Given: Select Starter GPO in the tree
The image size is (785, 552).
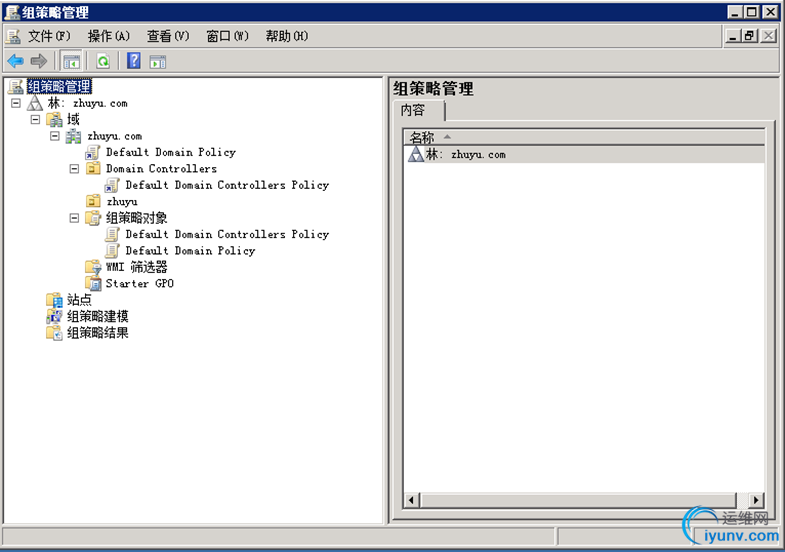Looking at the screenshot, I should pos(140,283).
